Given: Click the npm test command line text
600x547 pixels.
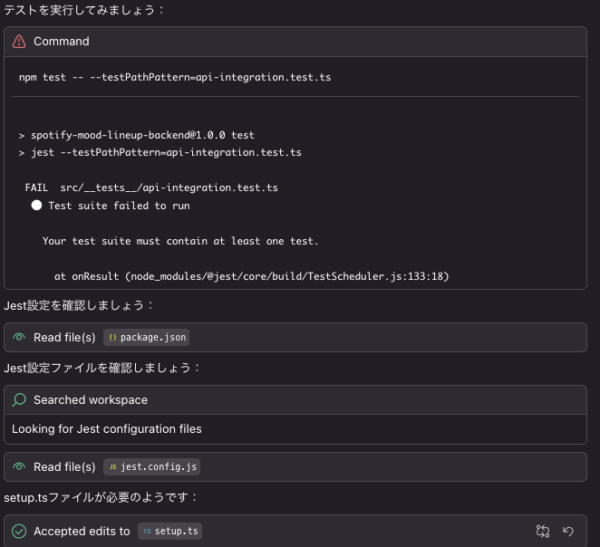Looking at the screenshot, I should click(x=175, y=77).
